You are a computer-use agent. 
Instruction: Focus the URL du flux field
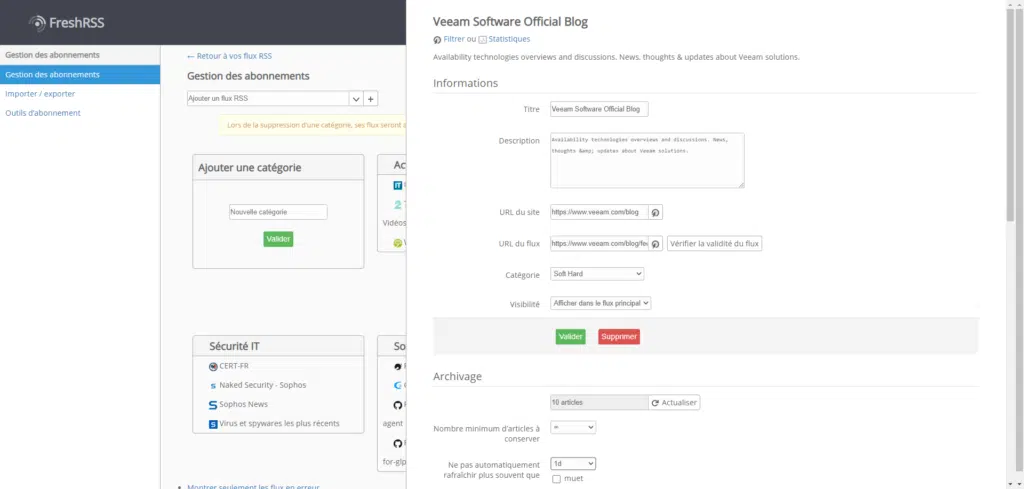[x=600, y=244]
